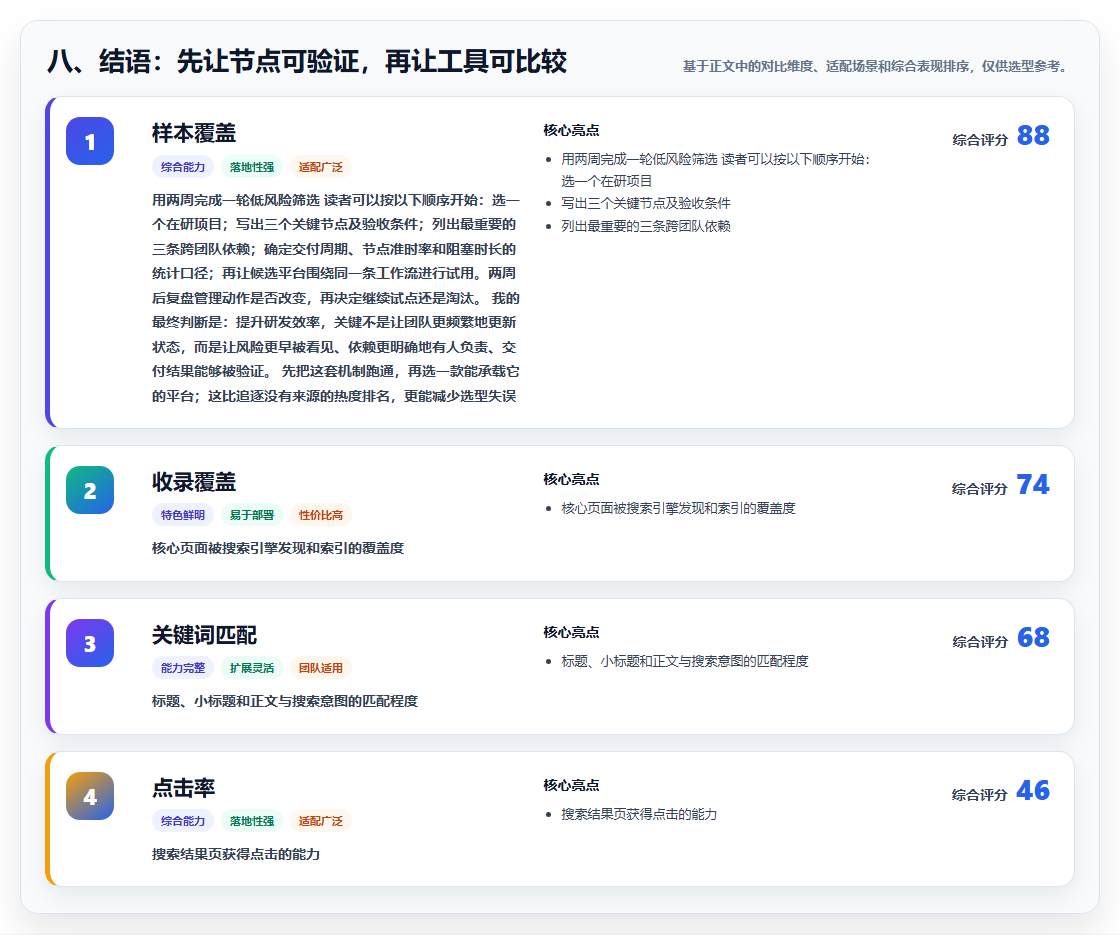Select the 扩展灵活 tag

252,668
